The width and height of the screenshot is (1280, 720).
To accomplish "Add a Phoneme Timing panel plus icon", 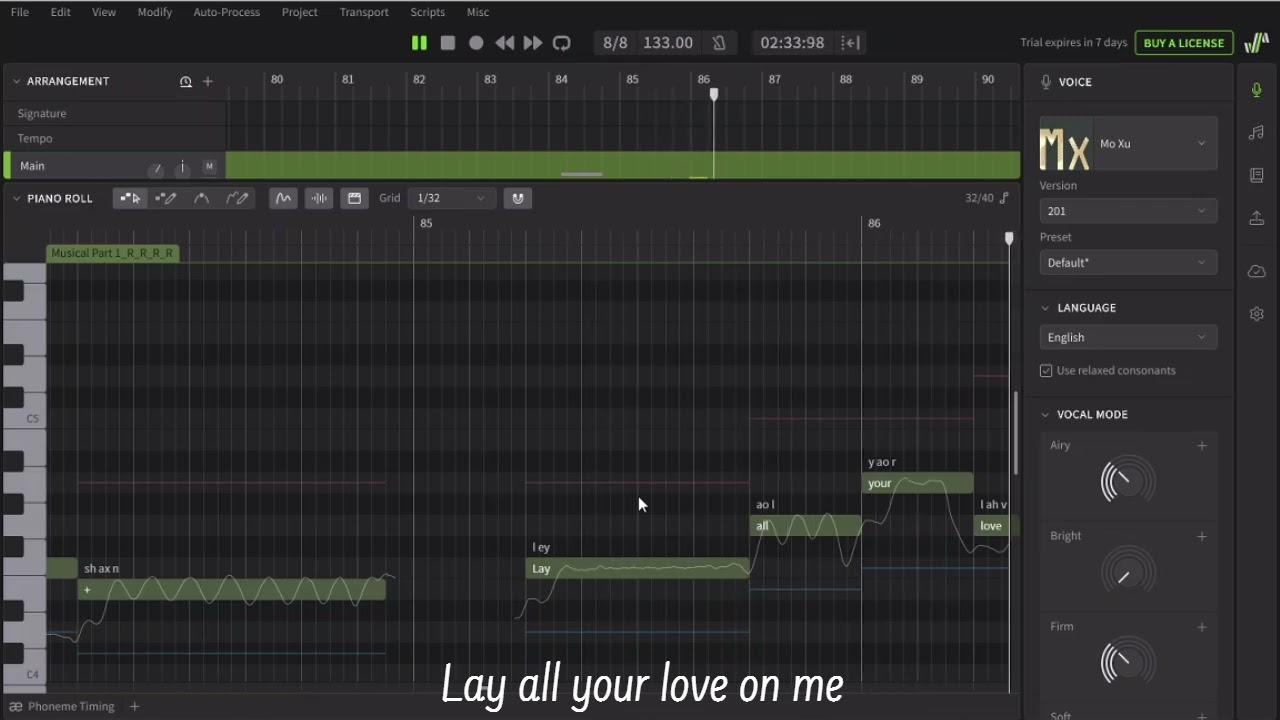I will (134, 706).
